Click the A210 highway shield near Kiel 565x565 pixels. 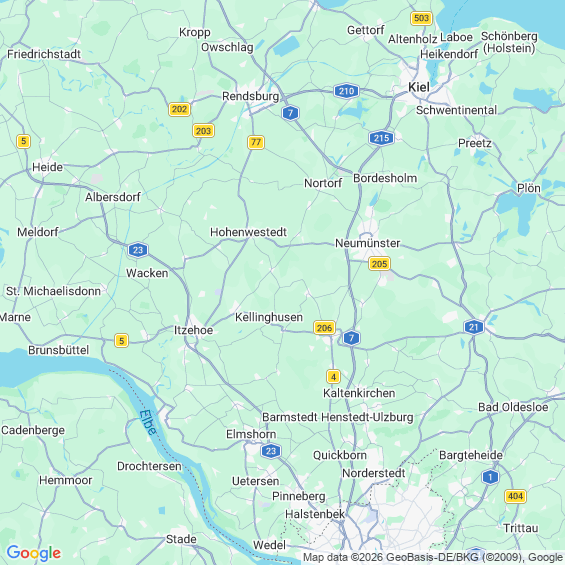coord(346,91)
